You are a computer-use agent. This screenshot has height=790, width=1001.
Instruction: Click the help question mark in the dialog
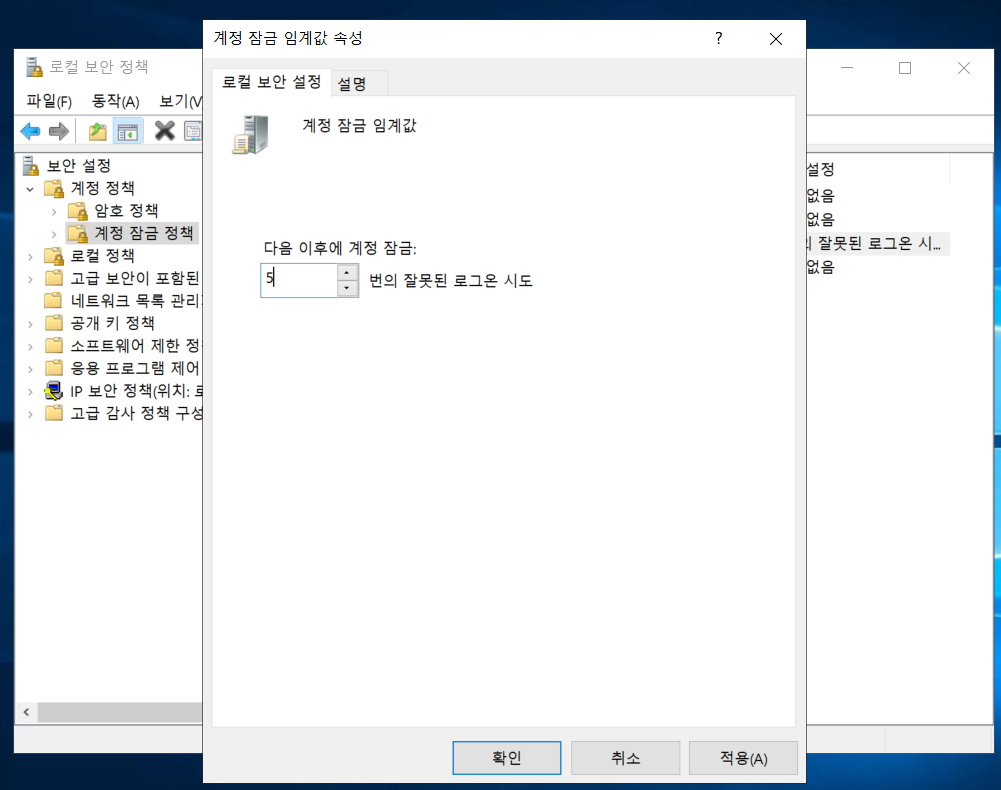click(719, 38)
